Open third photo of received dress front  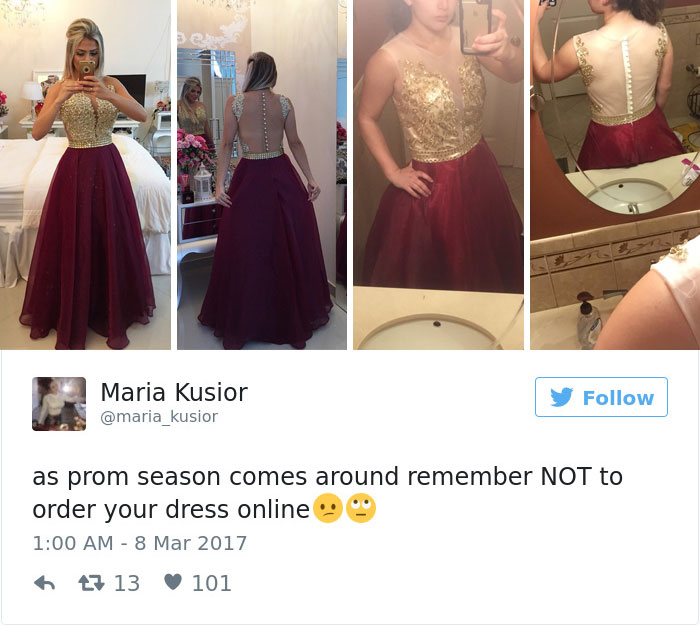[438, 175]
